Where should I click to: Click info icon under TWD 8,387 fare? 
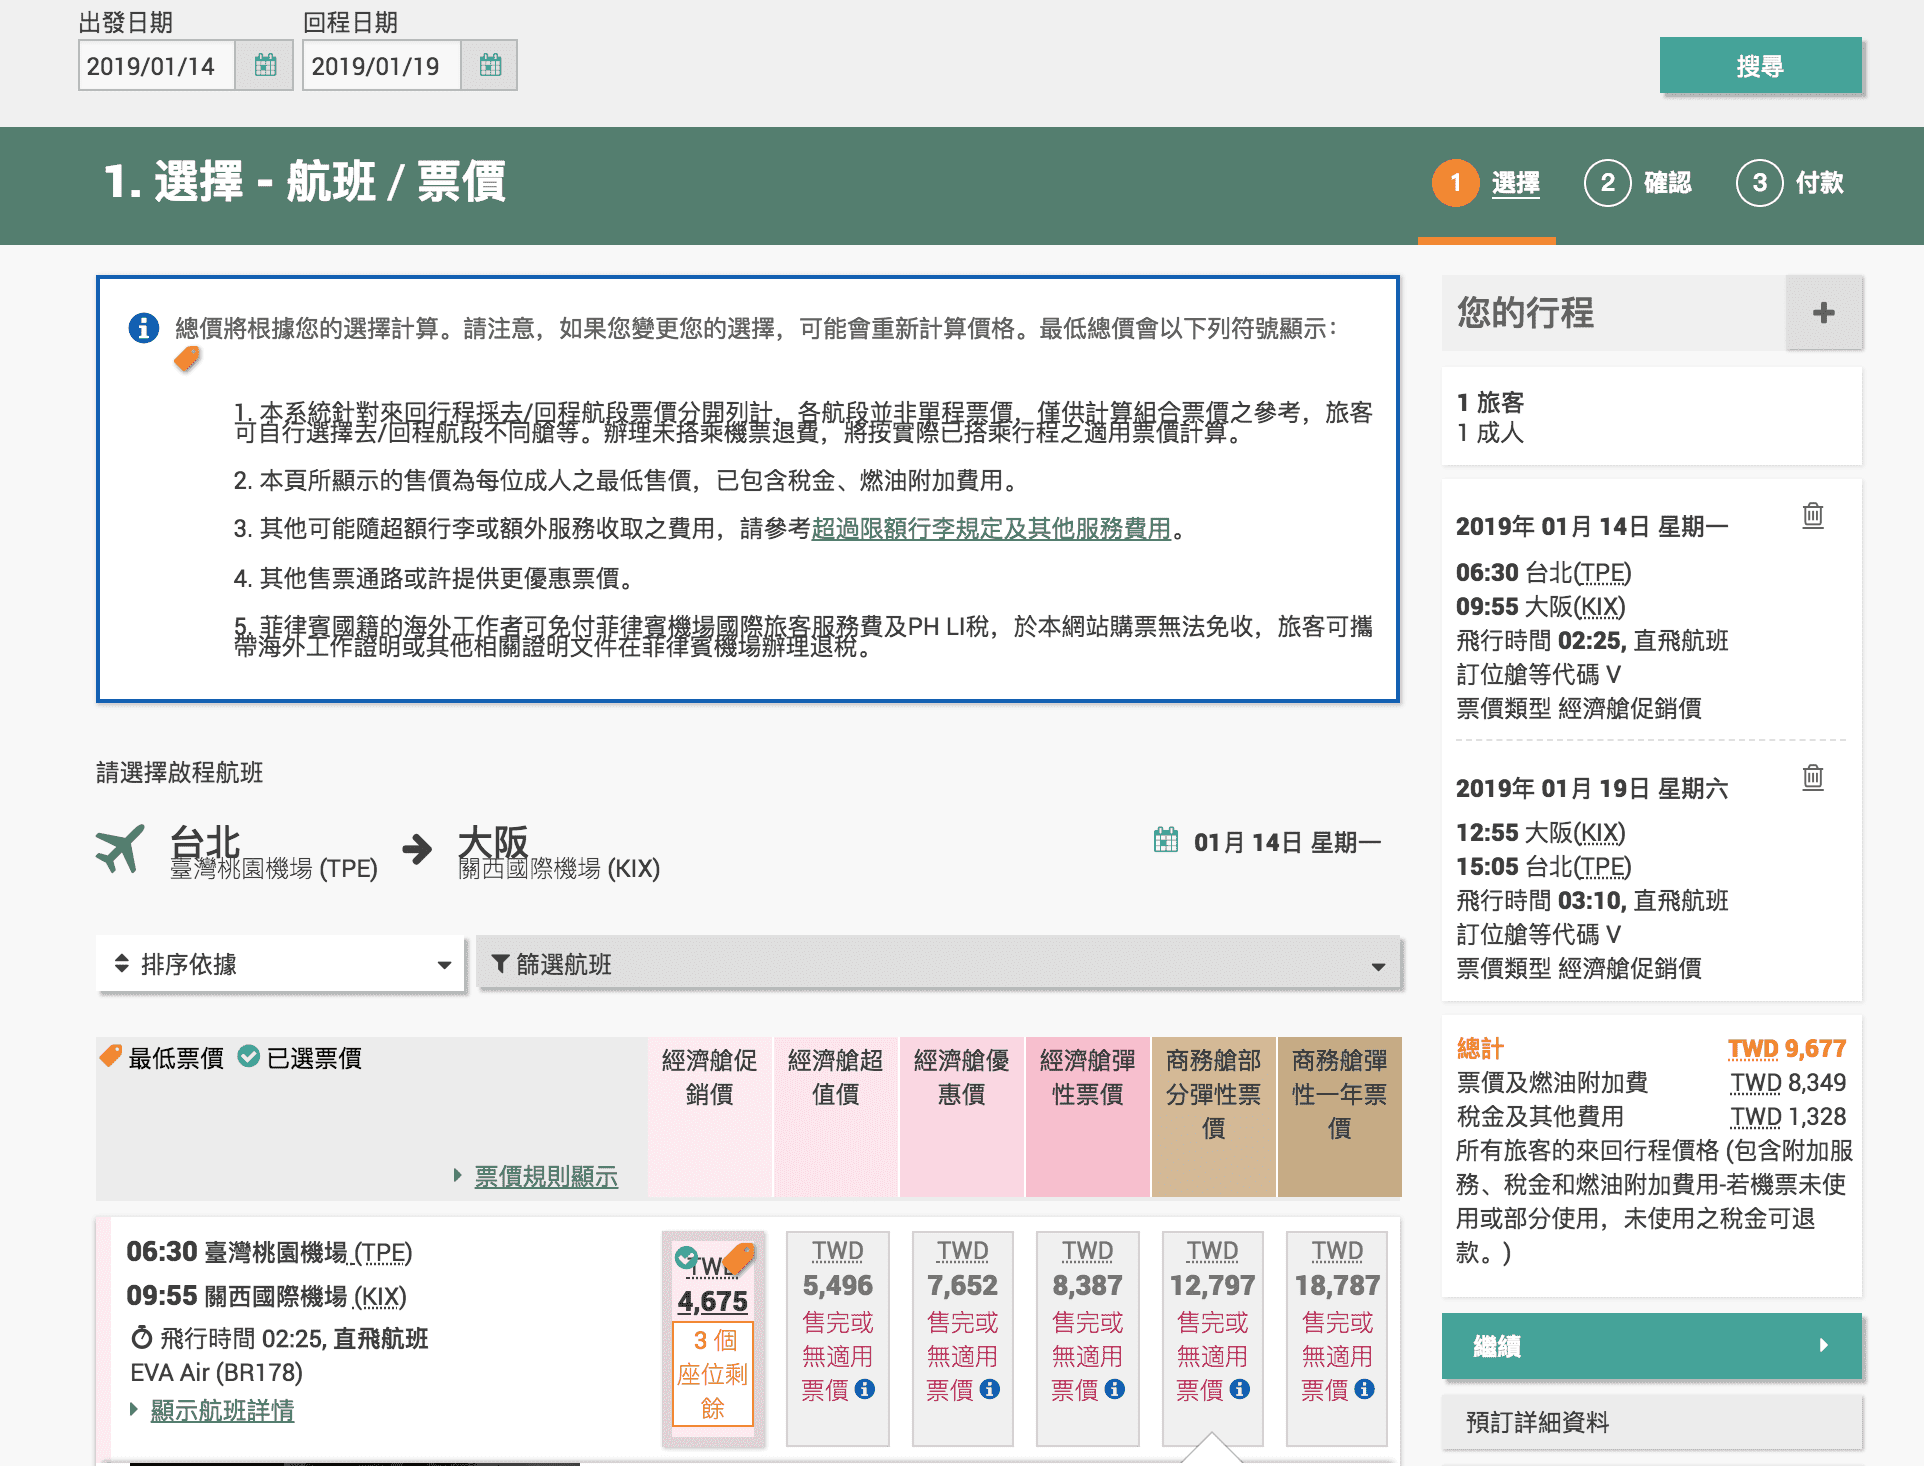[x=1115, y=1389]
